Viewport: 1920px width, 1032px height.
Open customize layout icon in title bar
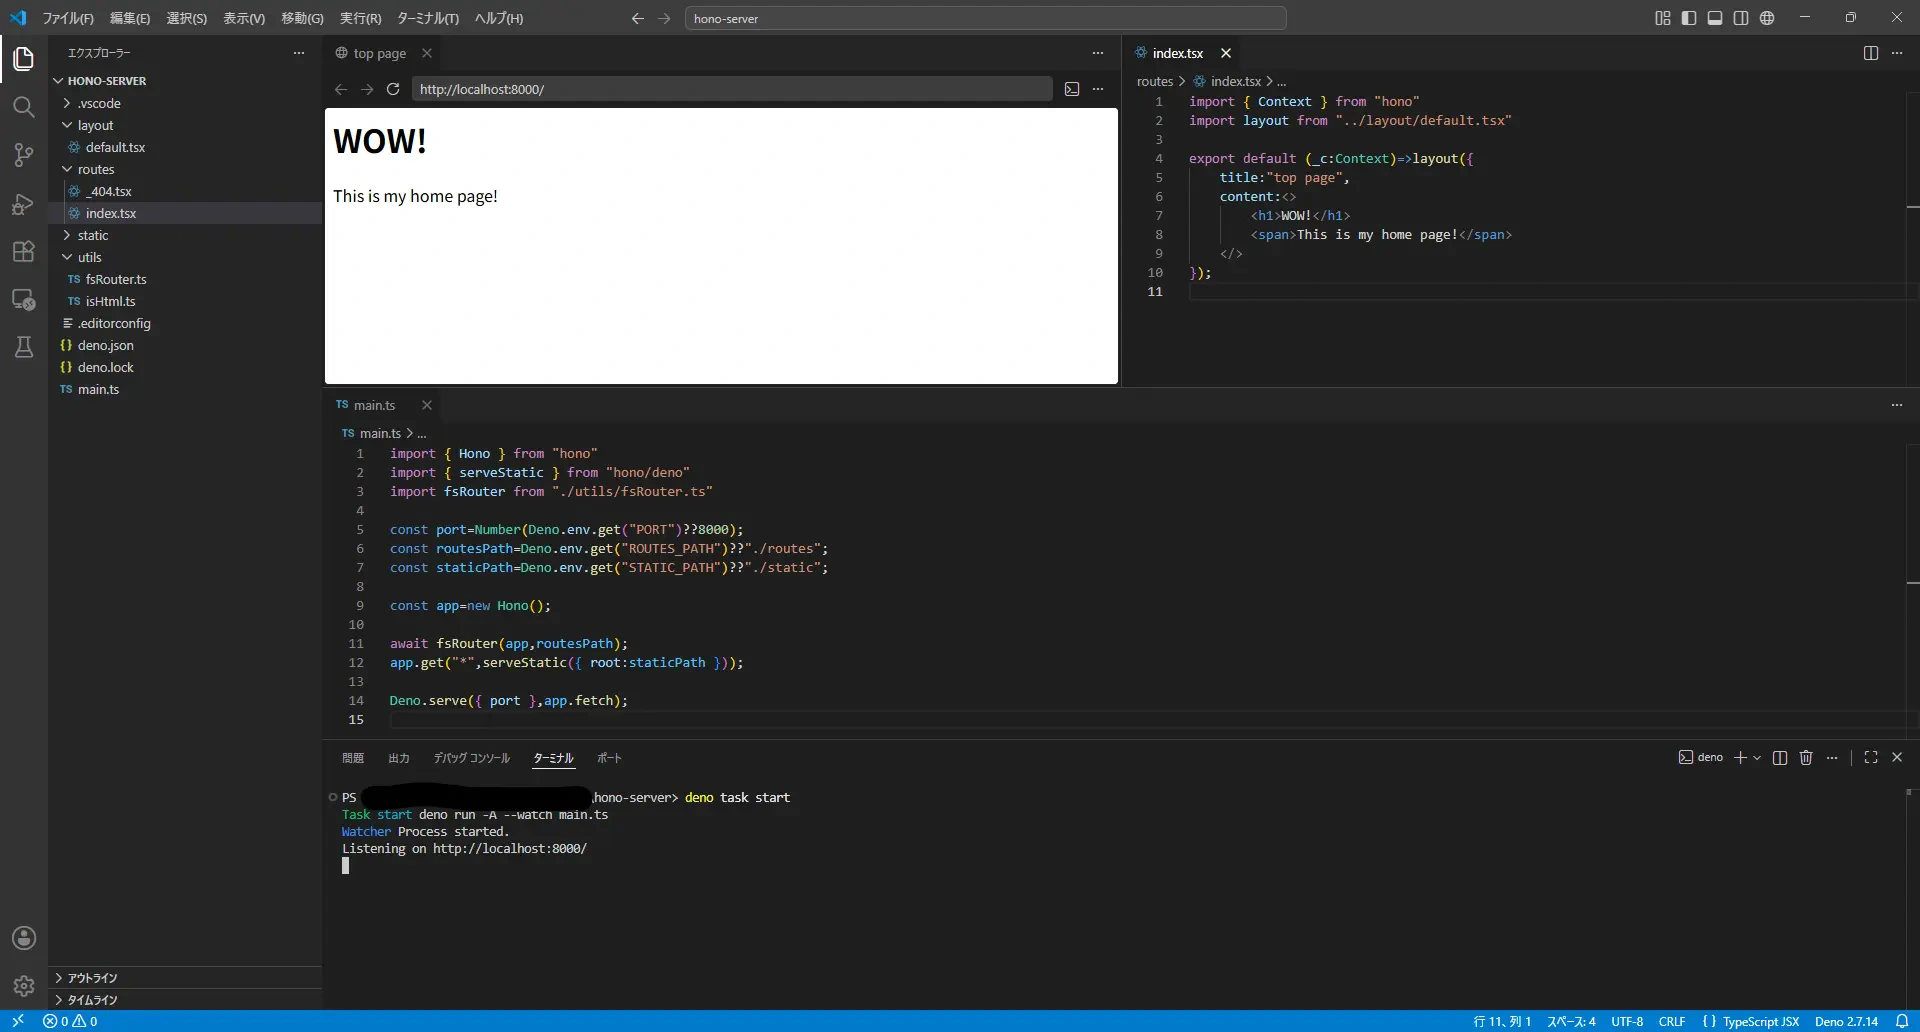[x=1663, y=18]
